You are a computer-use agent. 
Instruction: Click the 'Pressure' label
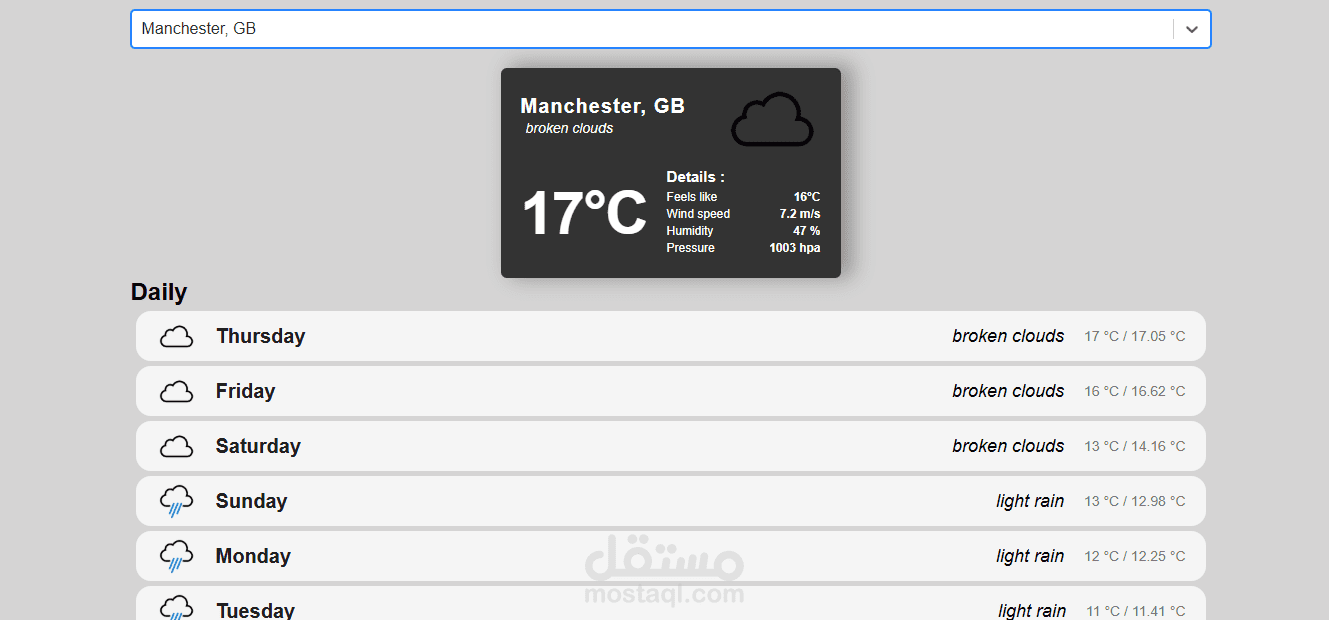point(691,248)
